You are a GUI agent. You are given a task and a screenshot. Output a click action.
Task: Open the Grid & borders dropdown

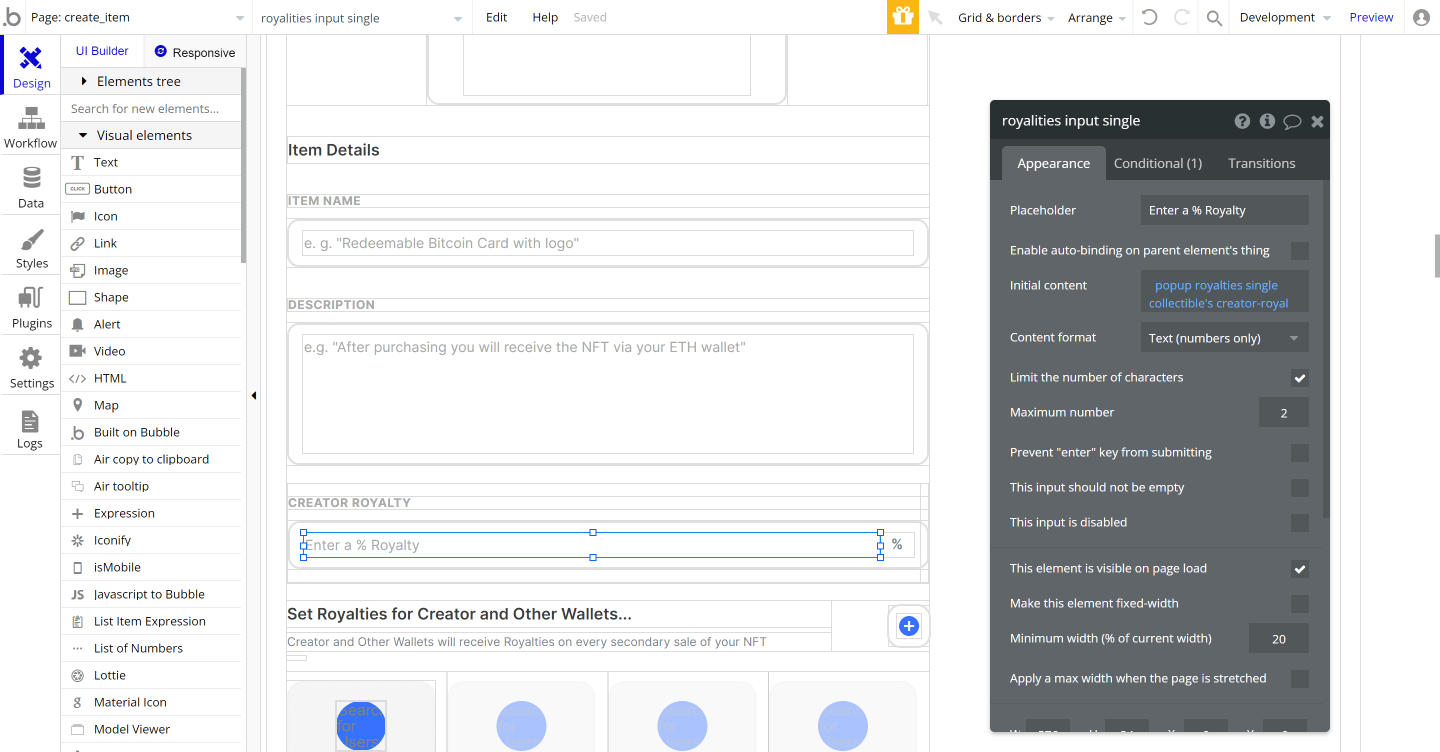[x=1000, y=17]
